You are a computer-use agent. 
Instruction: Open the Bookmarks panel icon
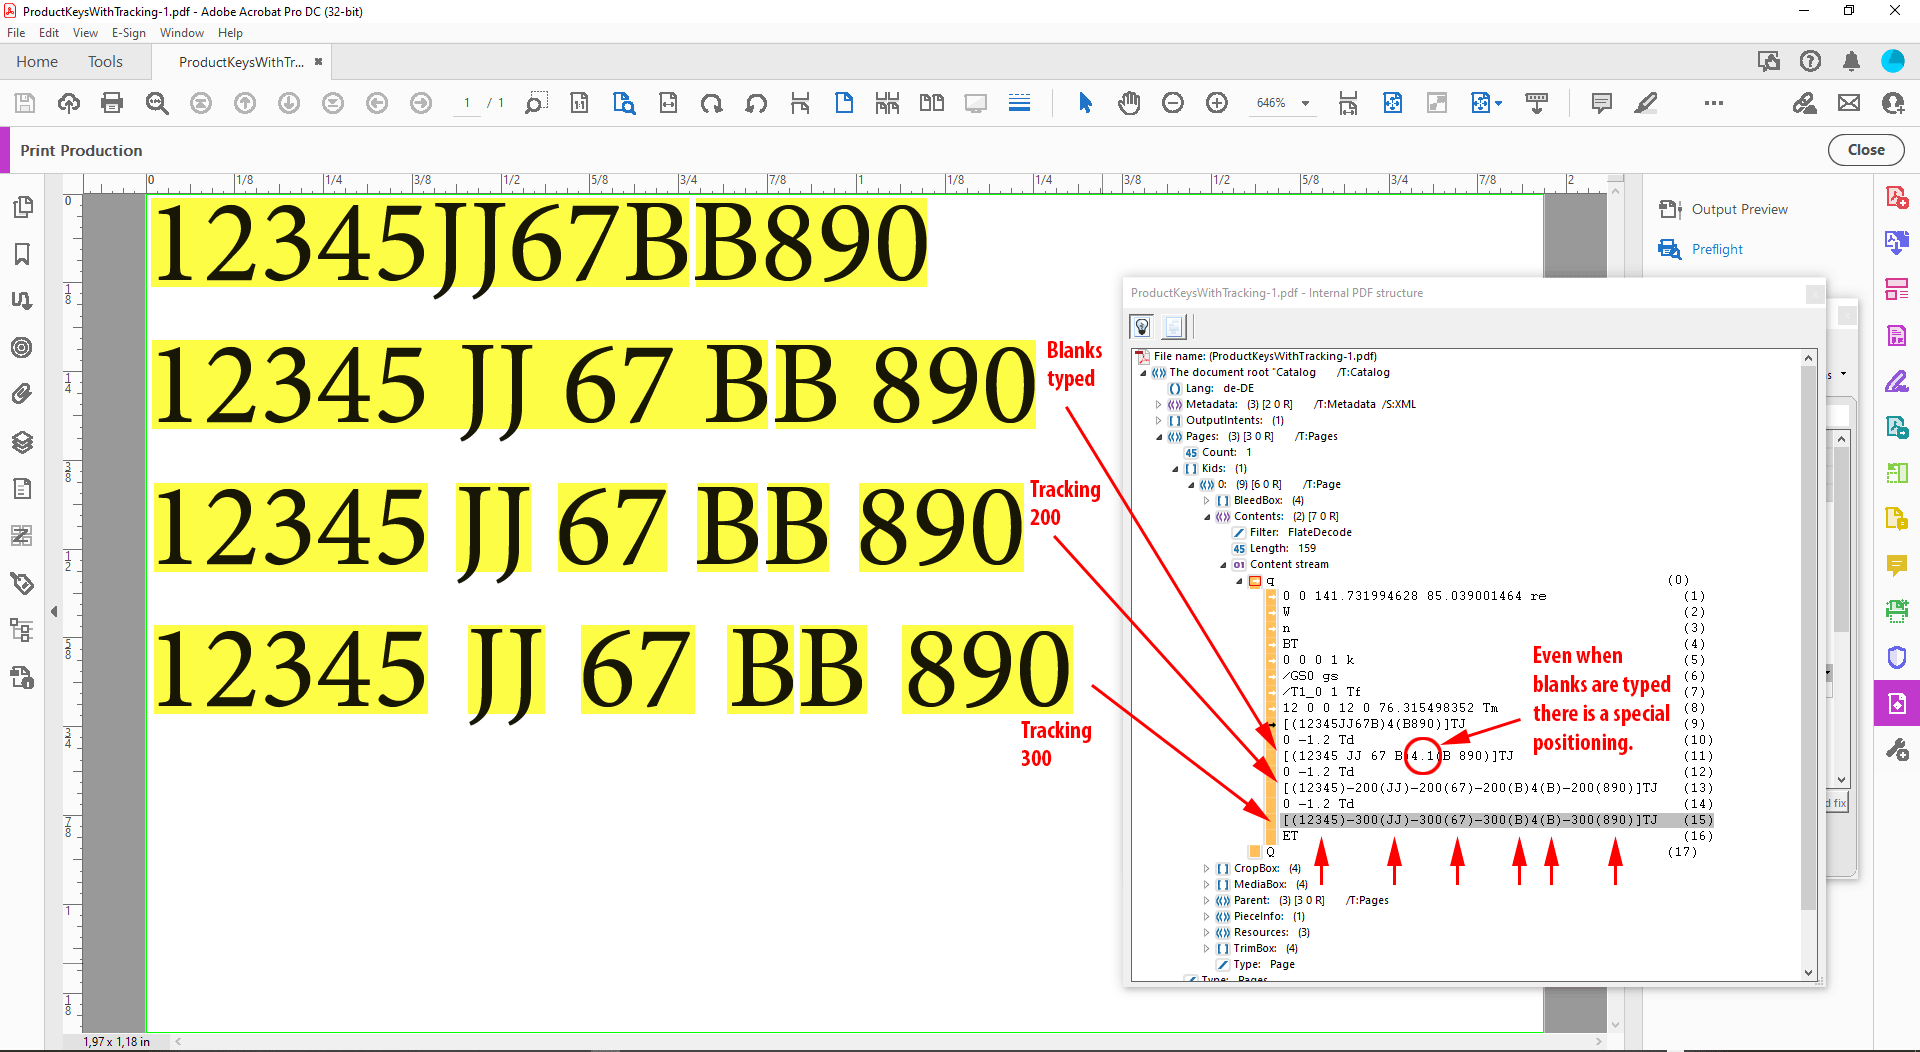coord(22,255)
